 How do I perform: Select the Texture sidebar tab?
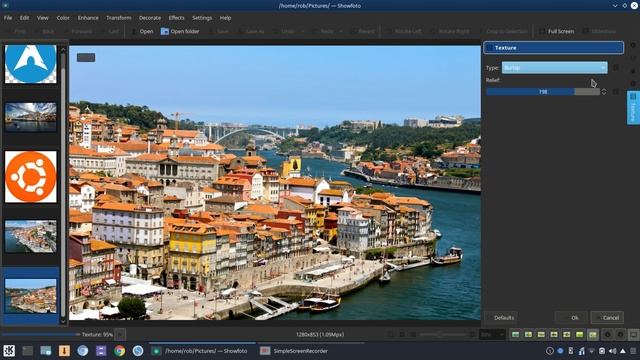point(633,108)
